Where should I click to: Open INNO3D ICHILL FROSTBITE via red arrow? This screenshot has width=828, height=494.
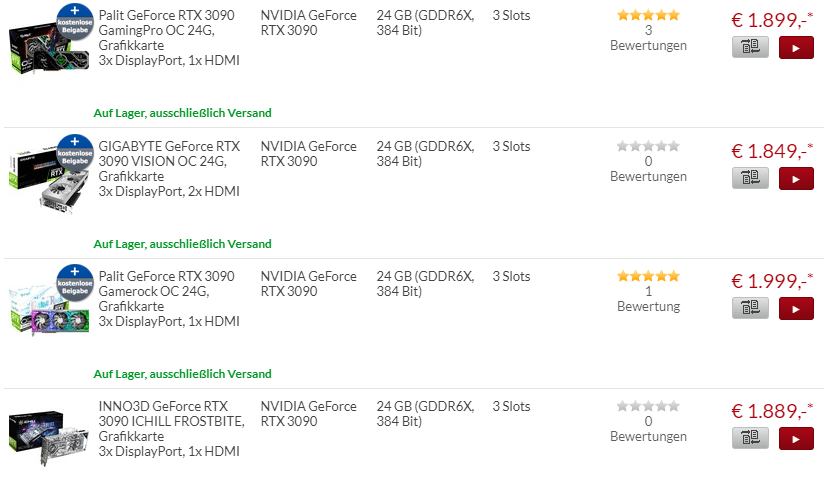click(796, 439)
